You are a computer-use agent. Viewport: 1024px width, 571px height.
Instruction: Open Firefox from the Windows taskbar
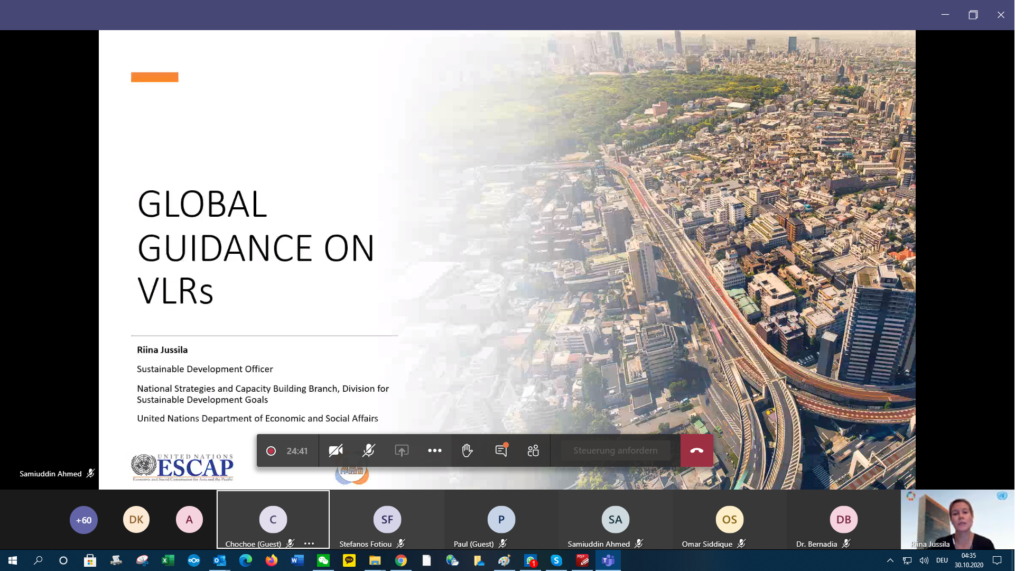271,561
